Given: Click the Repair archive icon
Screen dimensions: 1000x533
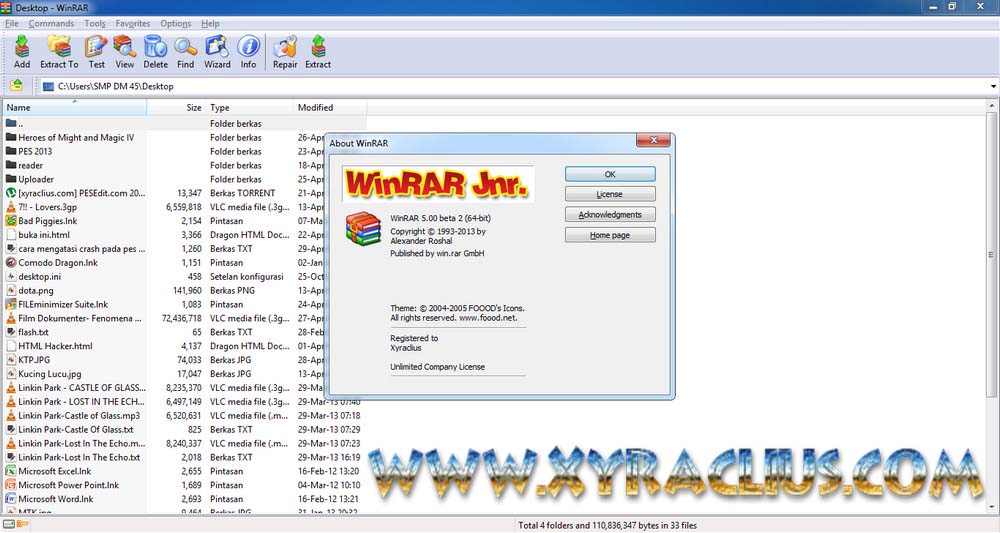Looking at the screenshot, I should 285,52.
